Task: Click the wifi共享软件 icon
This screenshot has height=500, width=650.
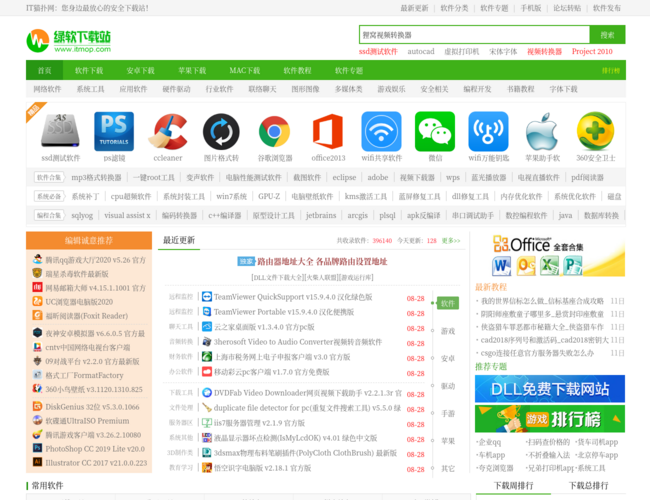Action: click(x=381, y=131)
